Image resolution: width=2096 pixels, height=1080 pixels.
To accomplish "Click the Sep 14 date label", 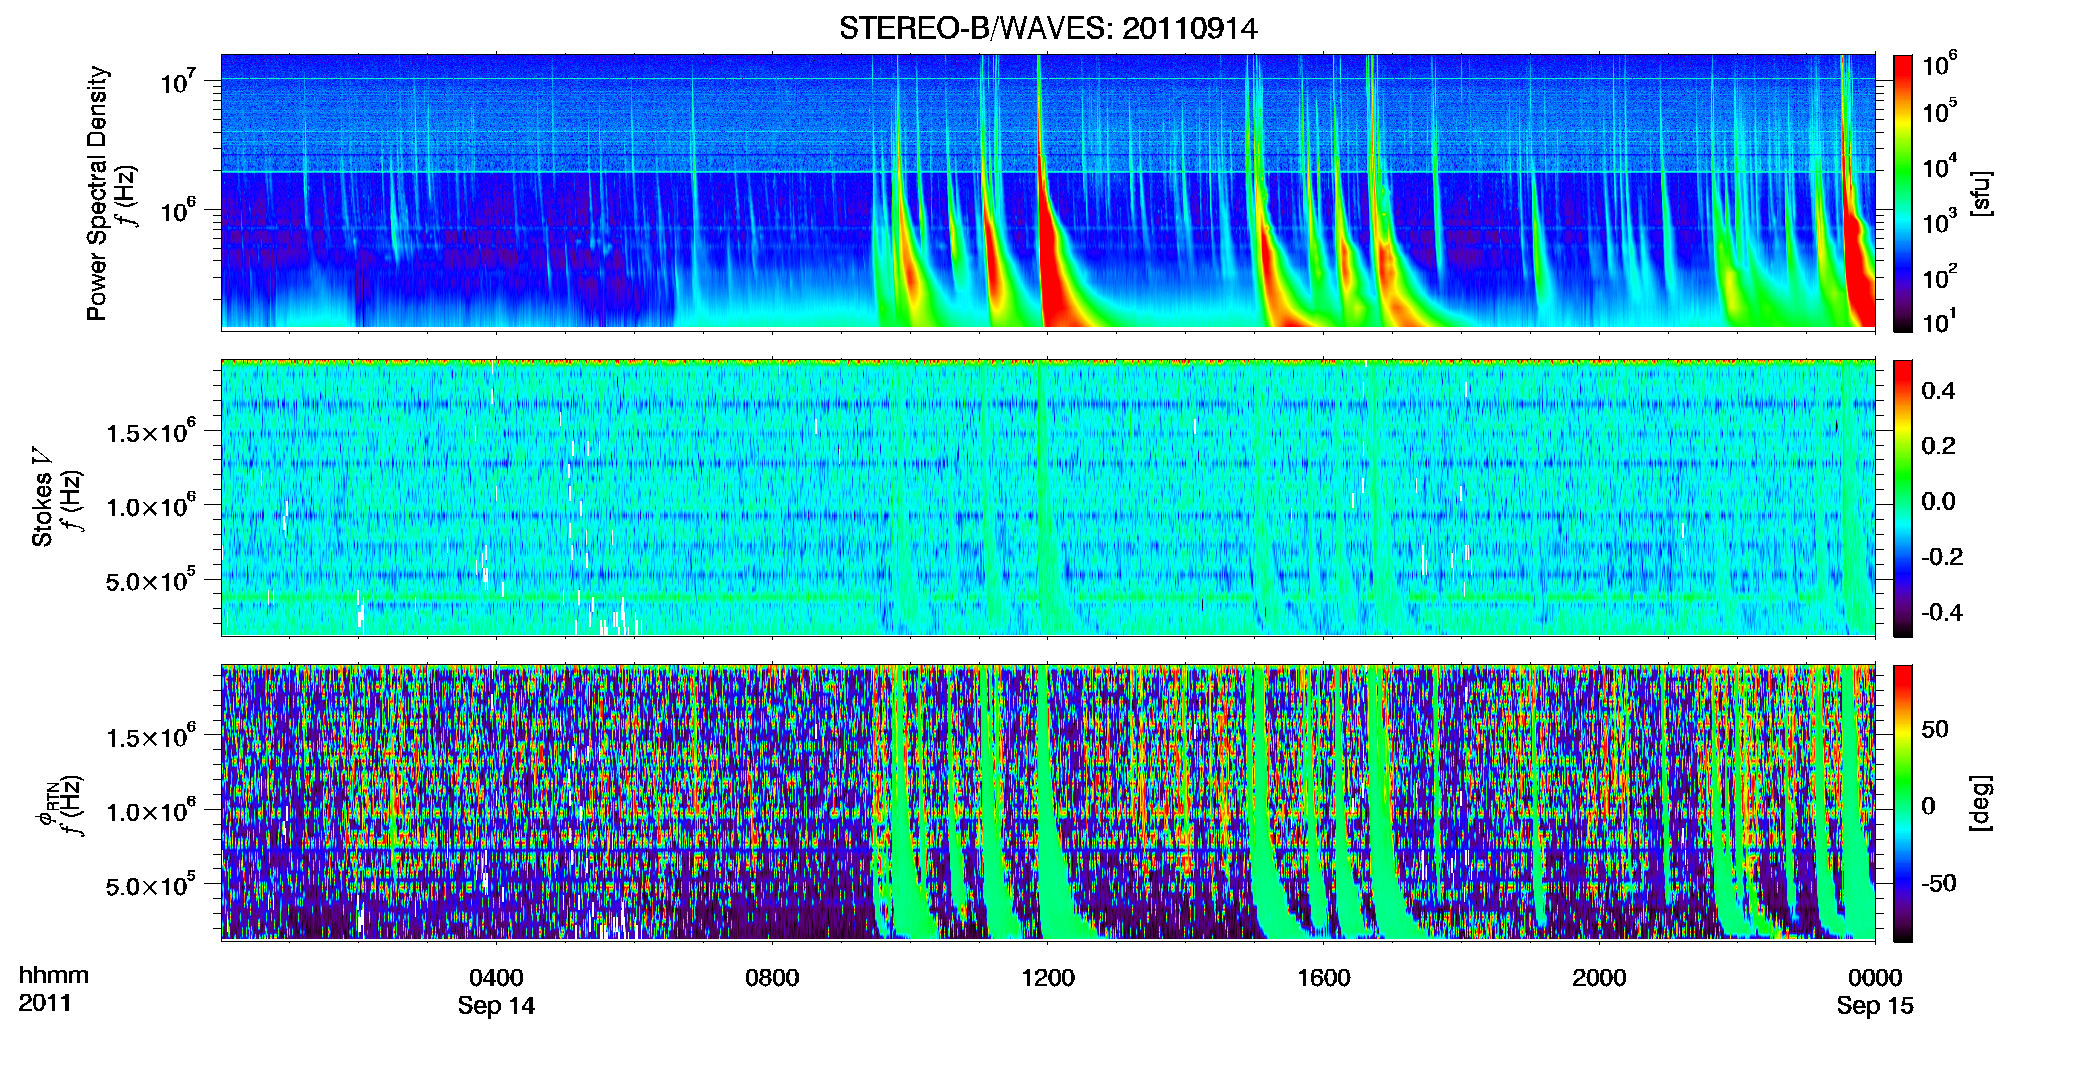I will 496,1006.
